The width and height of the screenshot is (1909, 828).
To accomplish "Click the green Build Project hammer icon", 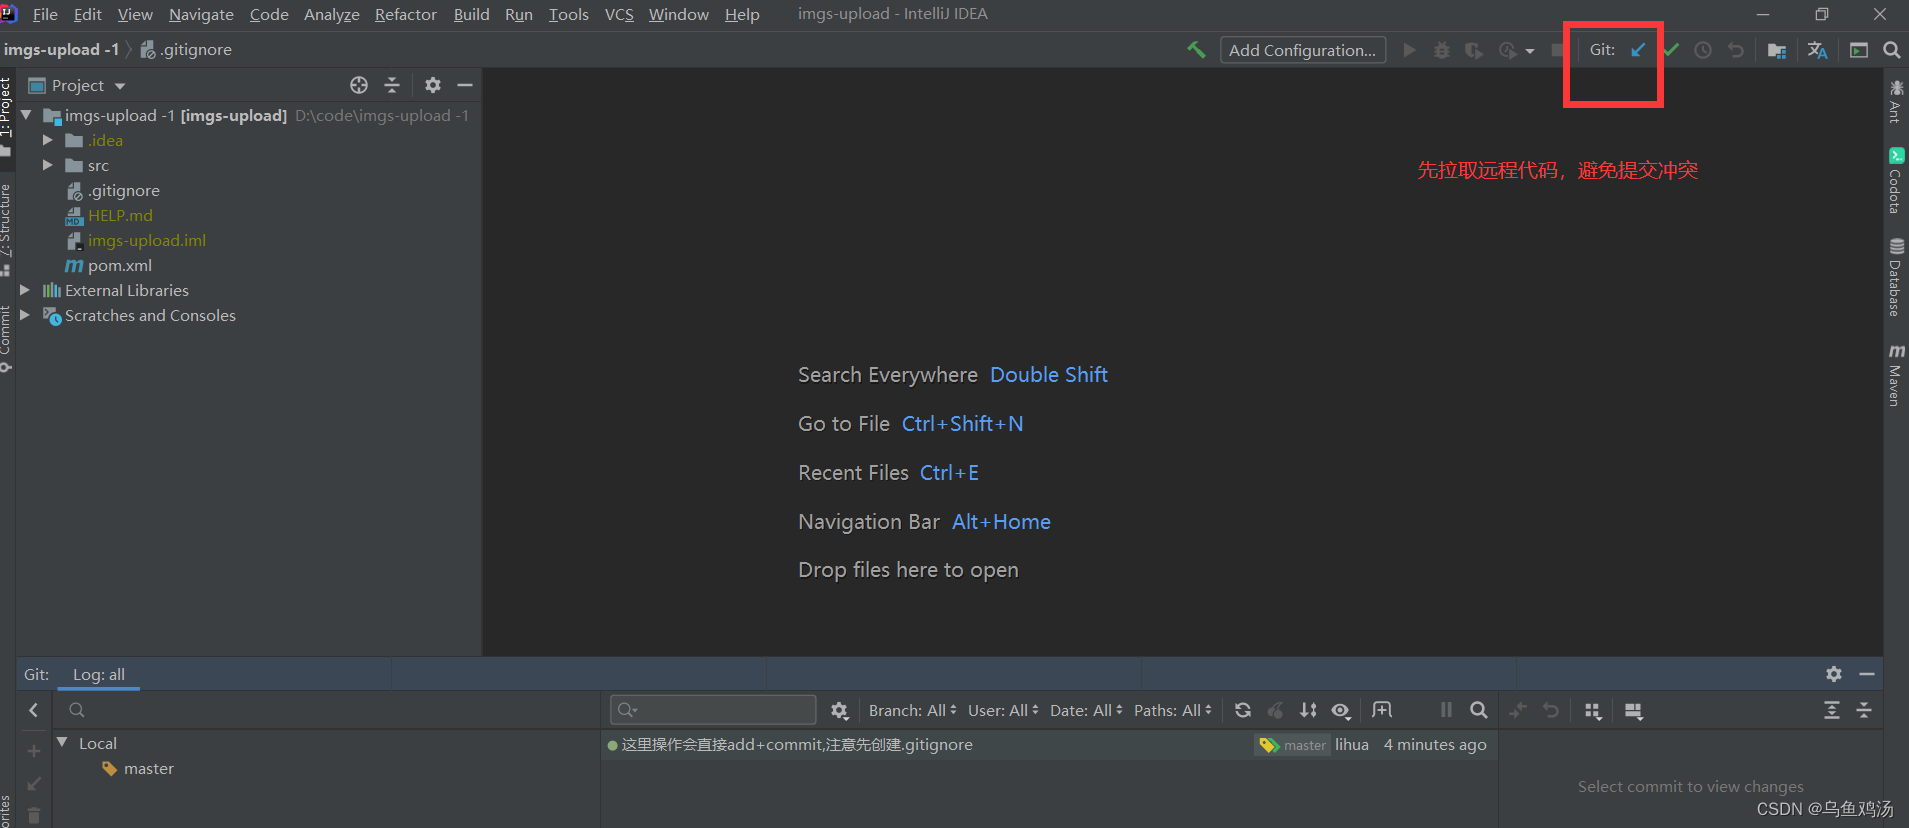I will [1196, 50].
